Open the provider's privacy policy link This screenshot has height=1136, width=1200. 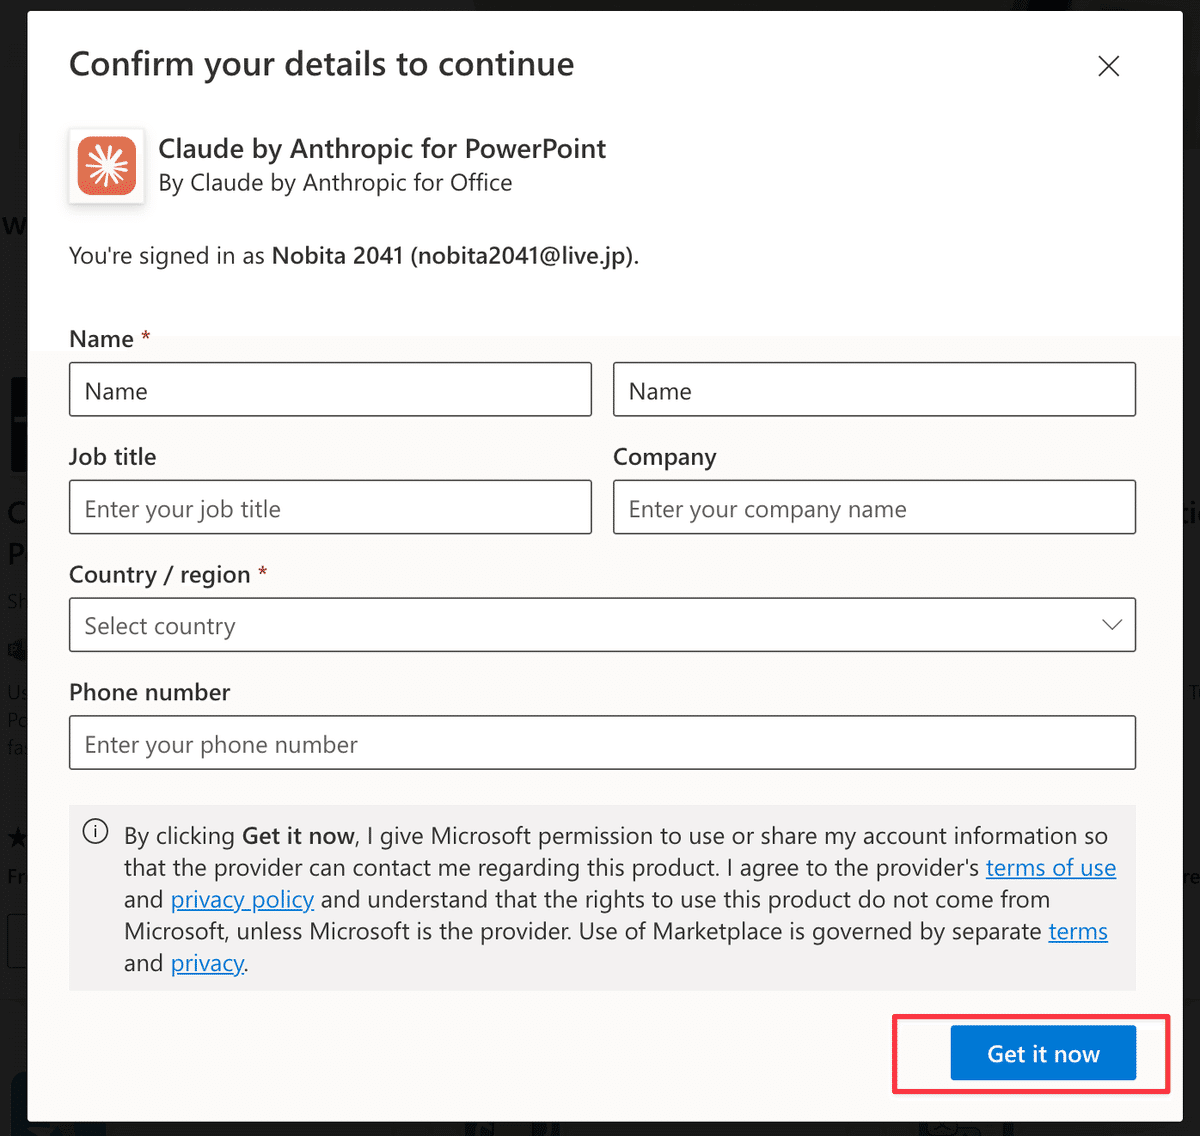click(242, 900)
